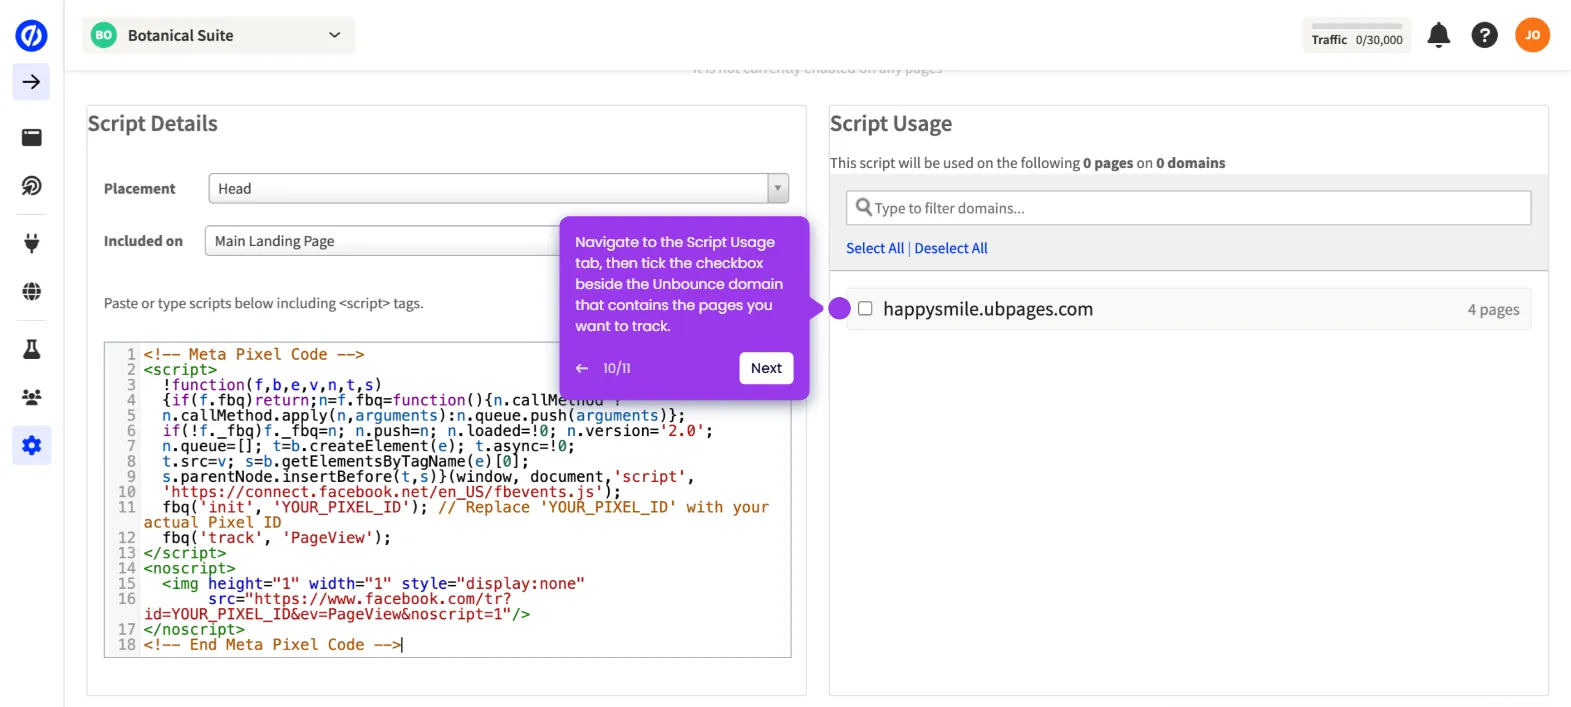Open the Domains globe icon

pos(32,291)
